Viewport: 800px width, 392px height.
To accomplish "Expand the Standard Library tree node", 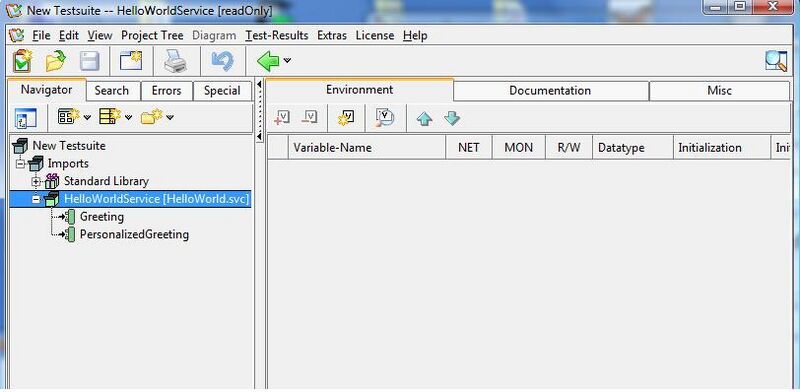I will (36, 181).
